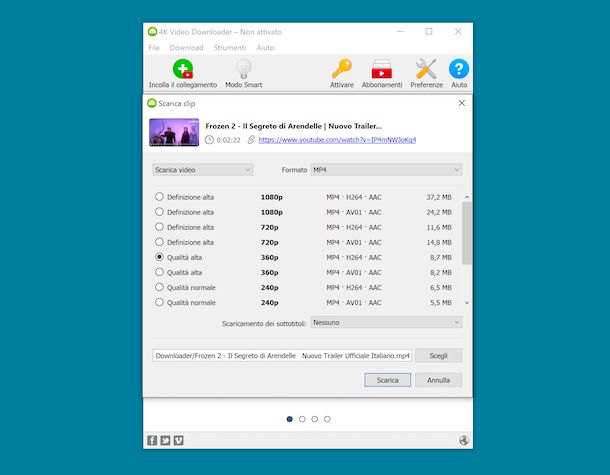This screenshot has height=475, width=610.
Task: Click the output file path field
Action: click(282, 356)
